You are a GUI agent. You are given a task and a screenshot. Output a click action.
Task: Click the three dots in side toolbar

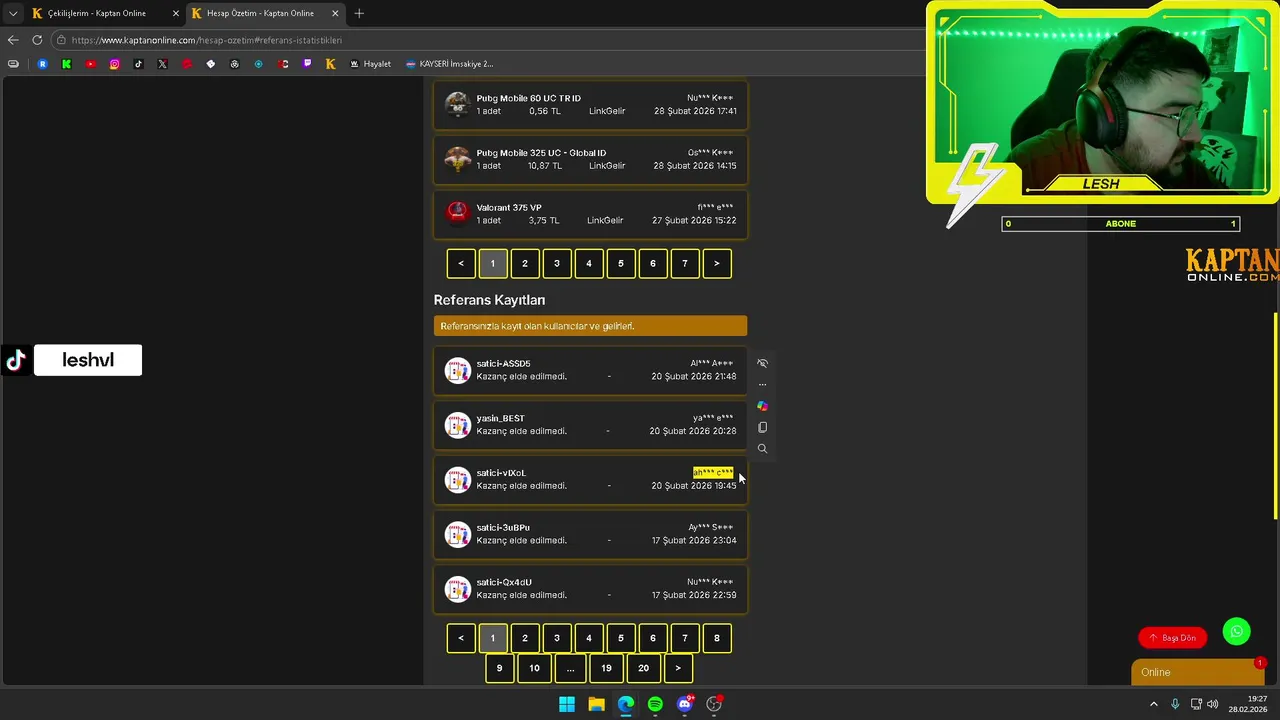(762, 385)
